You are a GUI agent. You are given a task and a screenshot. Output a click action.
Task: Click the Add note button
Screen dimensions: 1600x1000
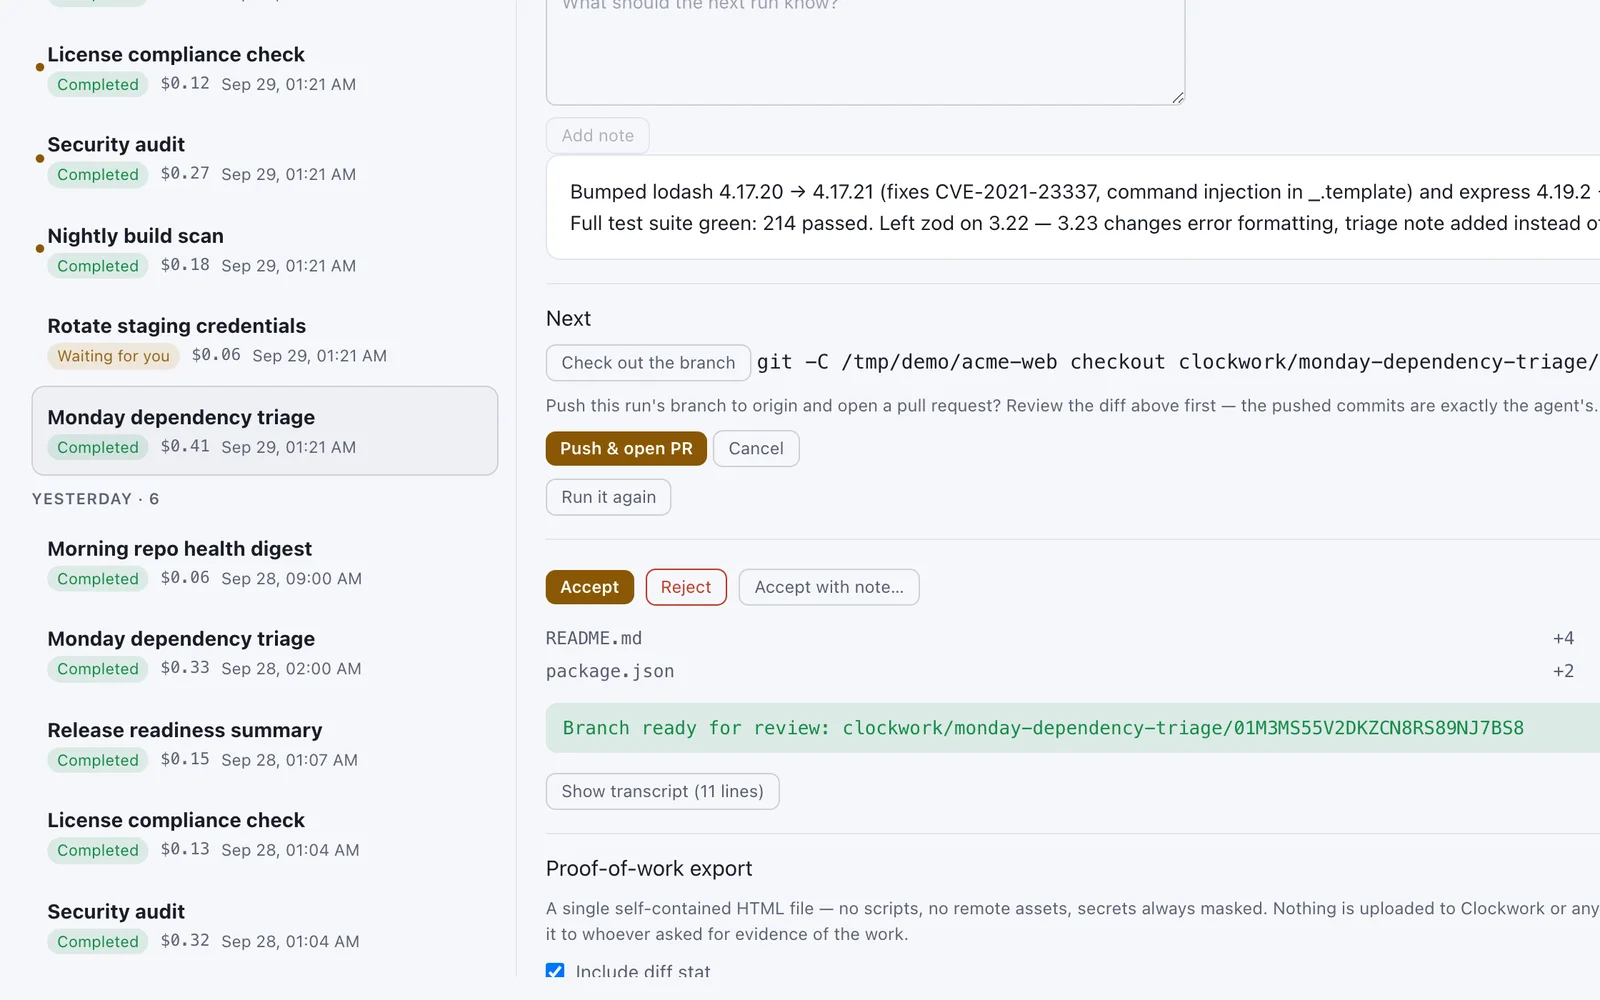click(x=598, y=136)
